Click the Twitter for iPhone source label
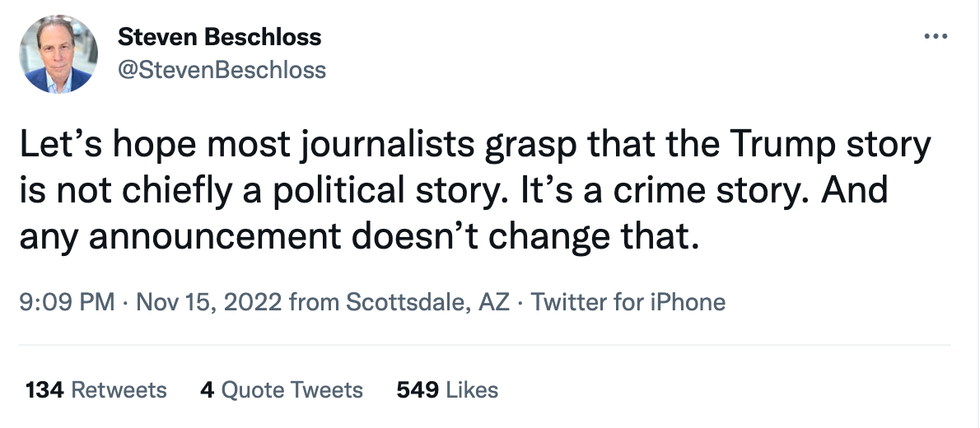Viewport: 980px width, 428px height. tap(628, 302)
